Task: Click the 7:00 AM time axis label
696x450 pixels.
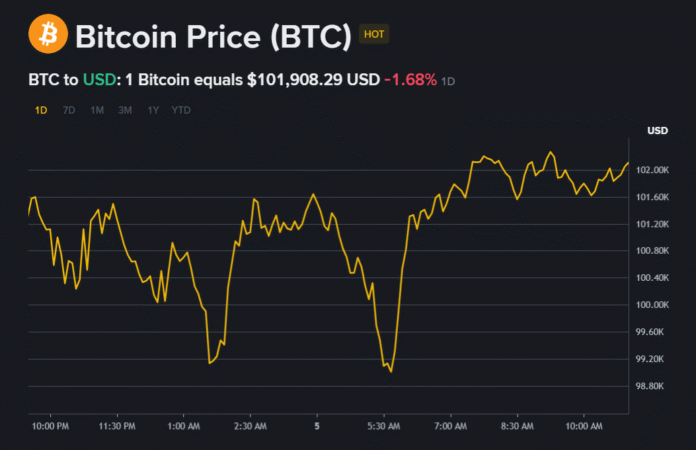Action: pos(451,427)
